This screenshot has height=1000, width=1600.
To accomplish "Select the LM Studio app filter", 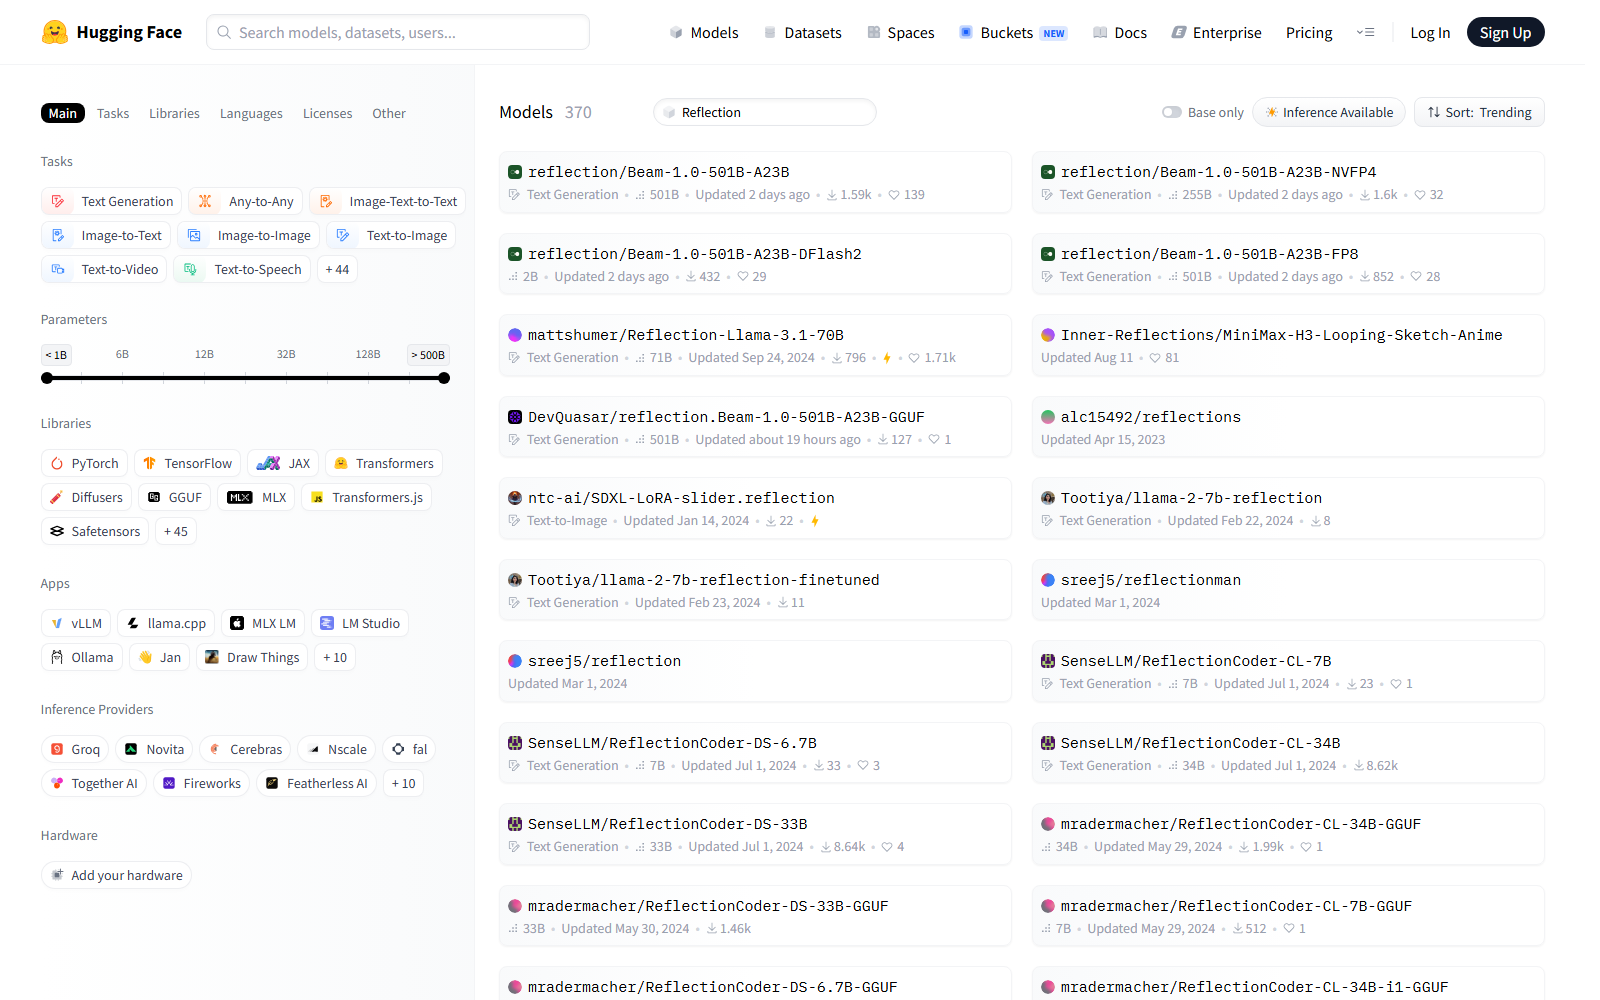I will (360, 623).
